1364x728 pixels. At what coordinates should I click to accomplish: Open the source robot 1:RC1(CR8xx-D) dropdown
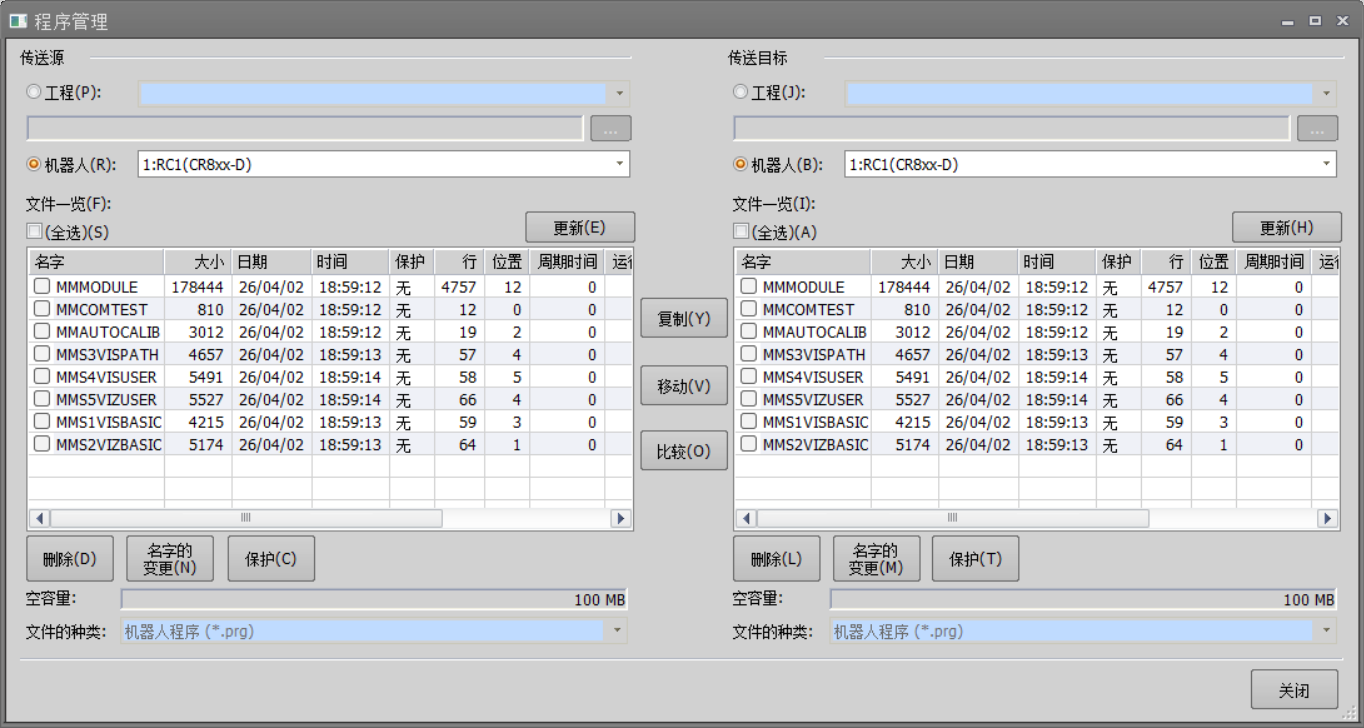coord(620,165)
